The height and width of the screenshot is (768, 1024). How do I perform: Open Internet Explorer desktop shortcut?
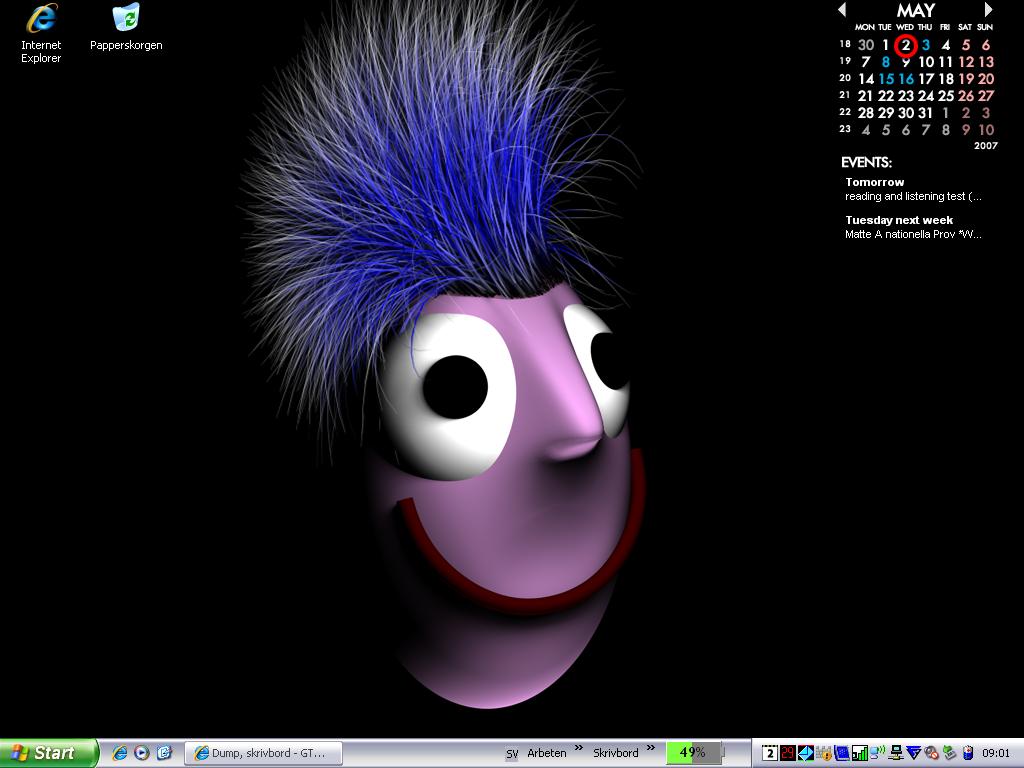pos(41,20)
